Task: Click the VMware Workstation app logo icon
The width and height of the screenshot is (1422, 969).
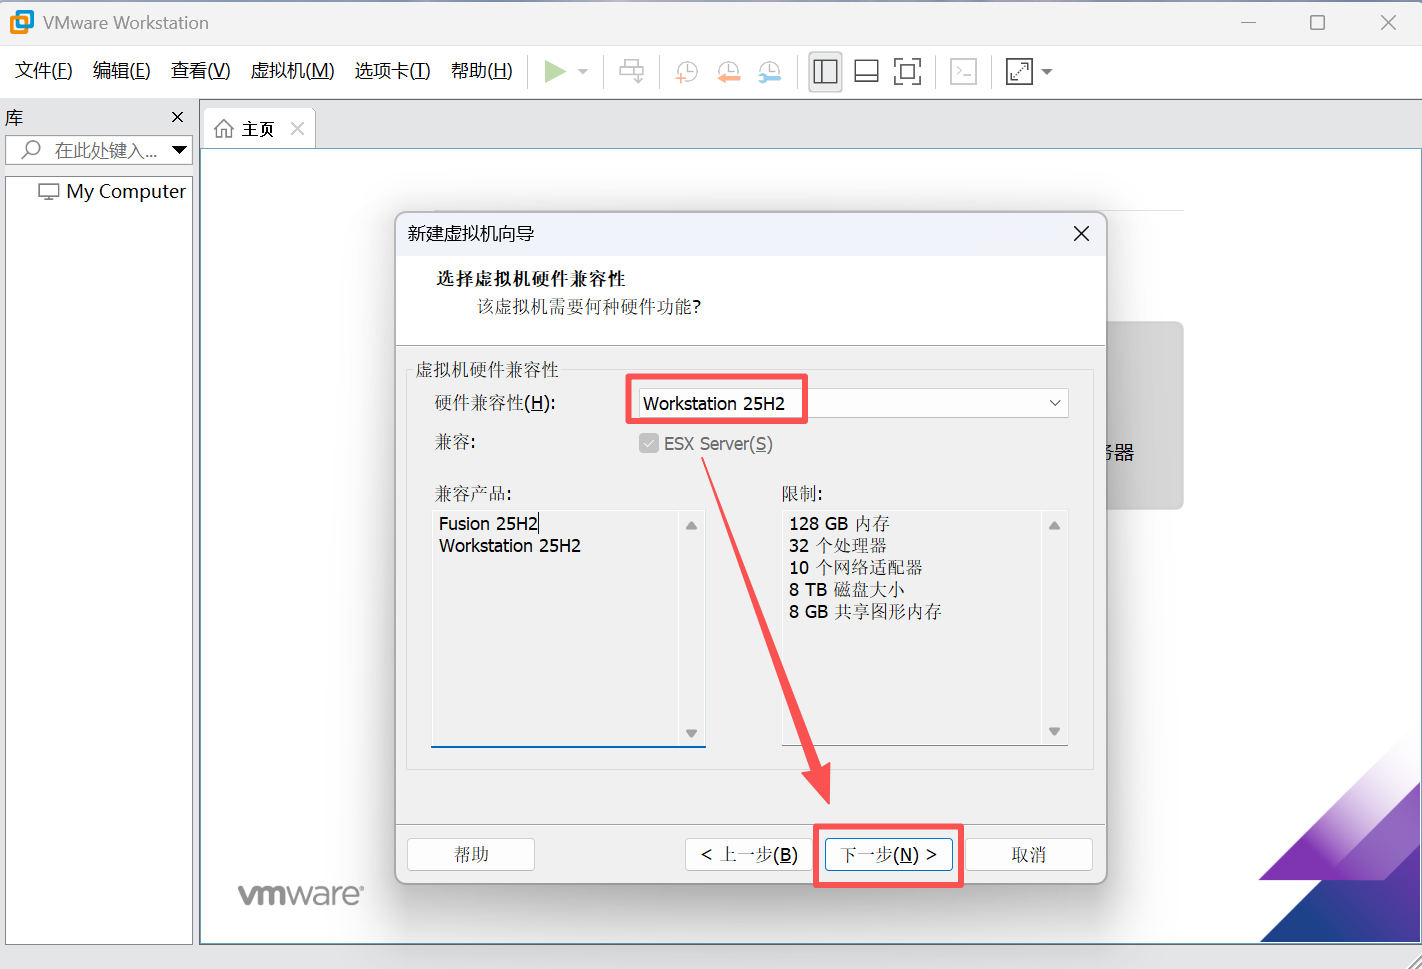Action: tap(21, 22)
